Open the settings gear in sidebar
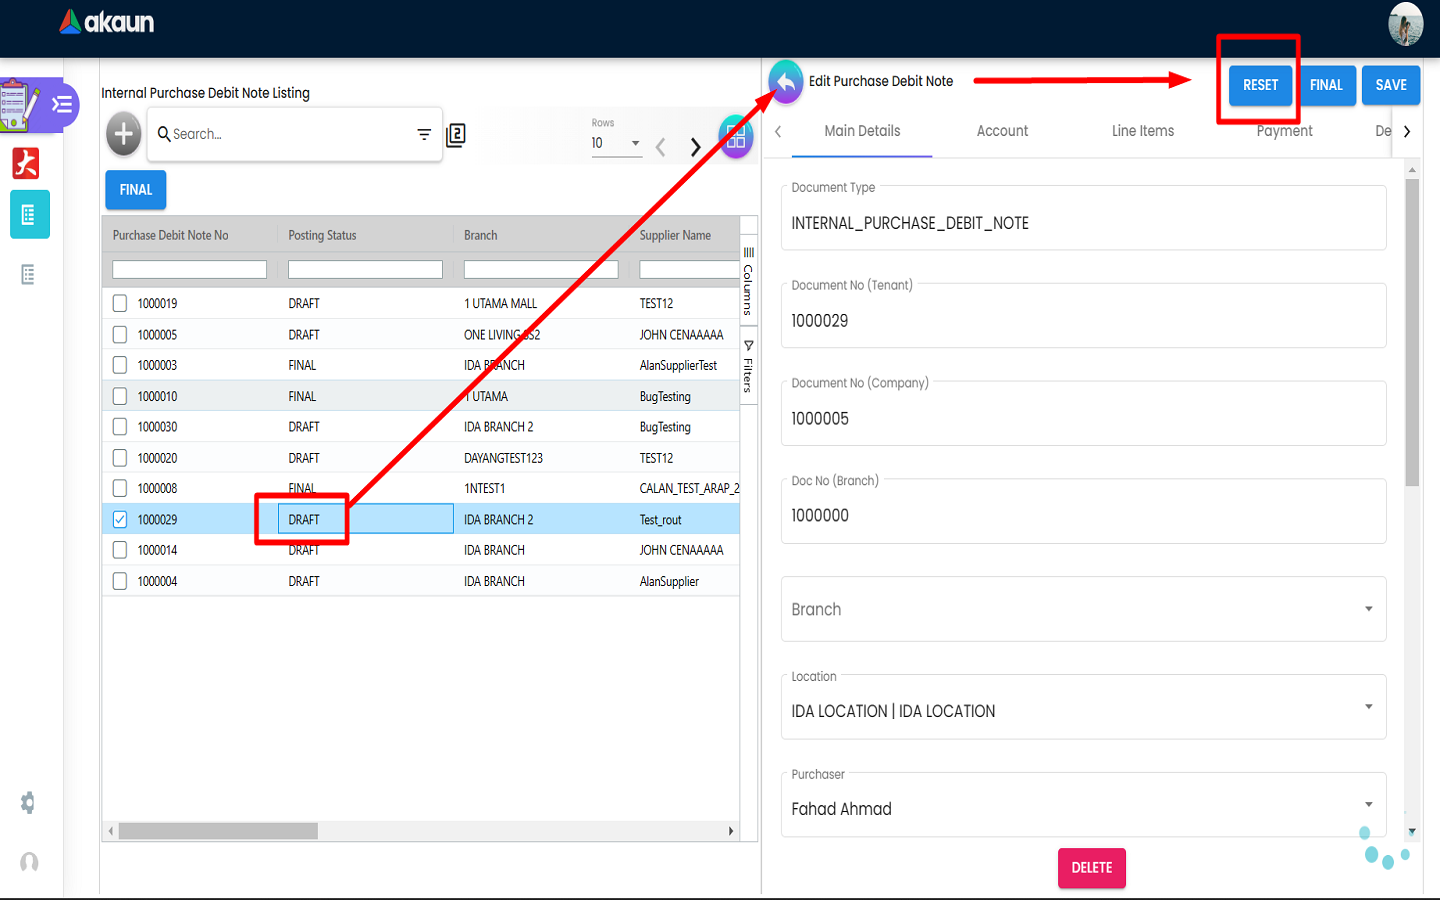The height and width of the screenshot is (900, 1440). (28, 803)
